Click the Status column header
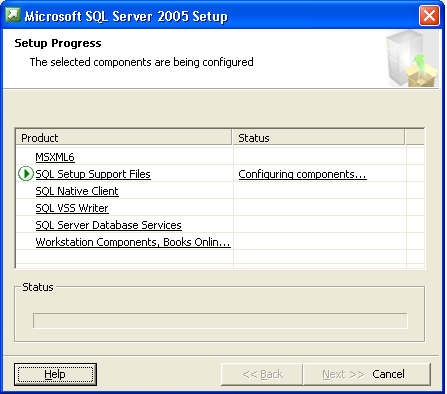 point(318,138)
